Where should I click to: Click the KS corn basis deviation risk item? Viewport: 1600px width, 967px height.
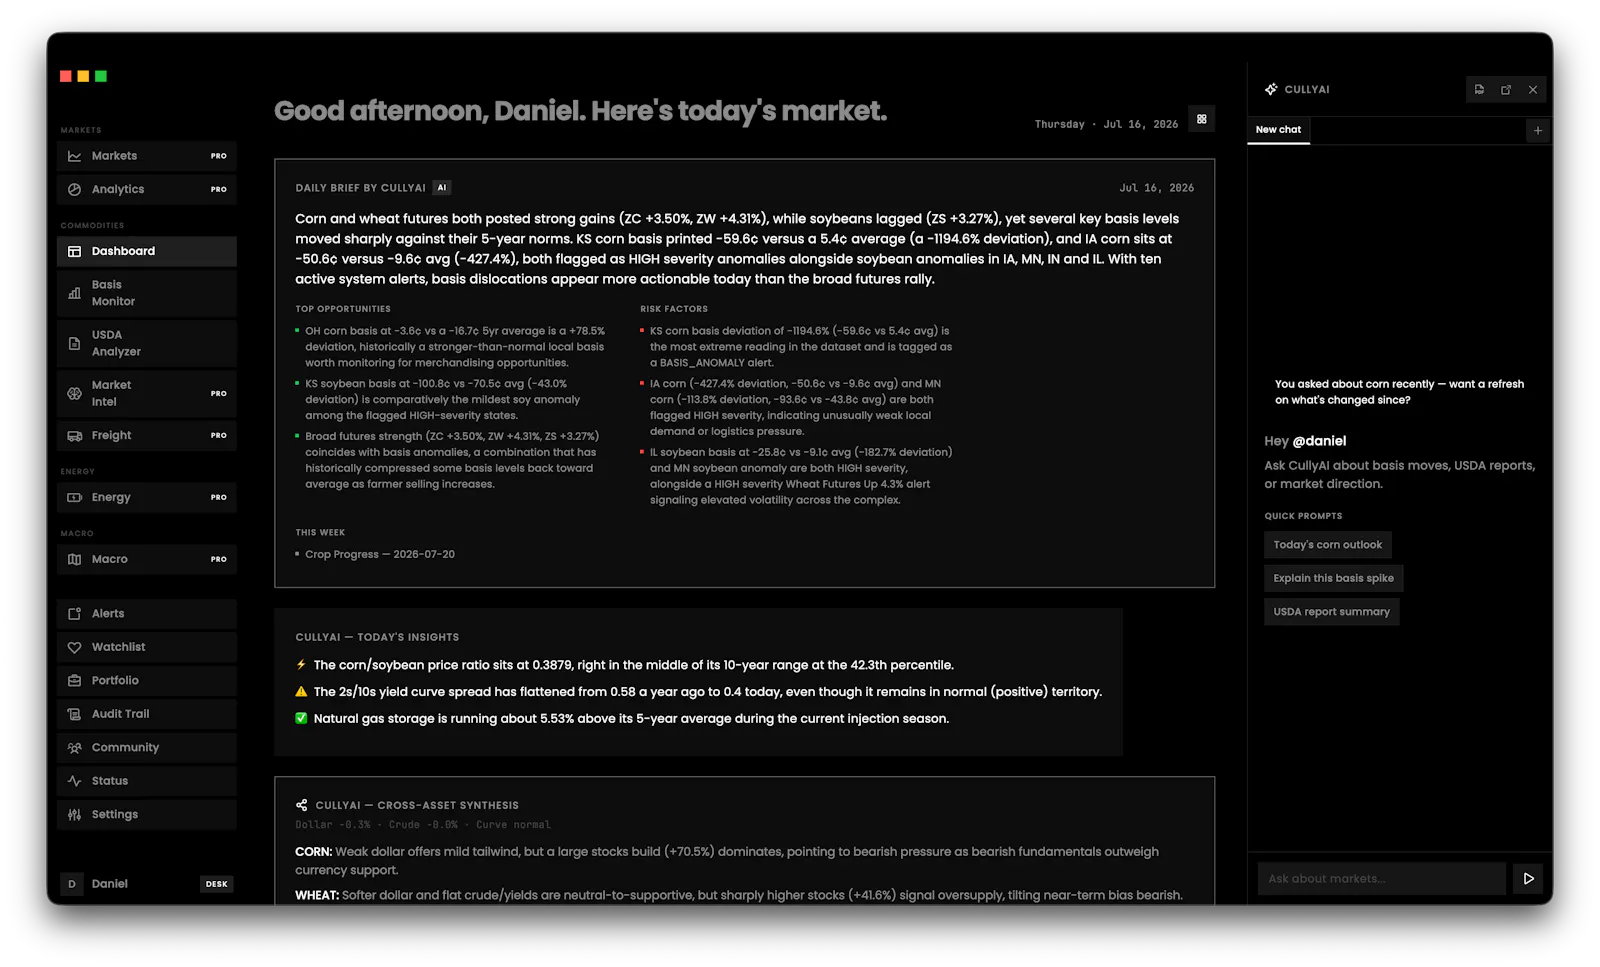(x=800, y=347)
